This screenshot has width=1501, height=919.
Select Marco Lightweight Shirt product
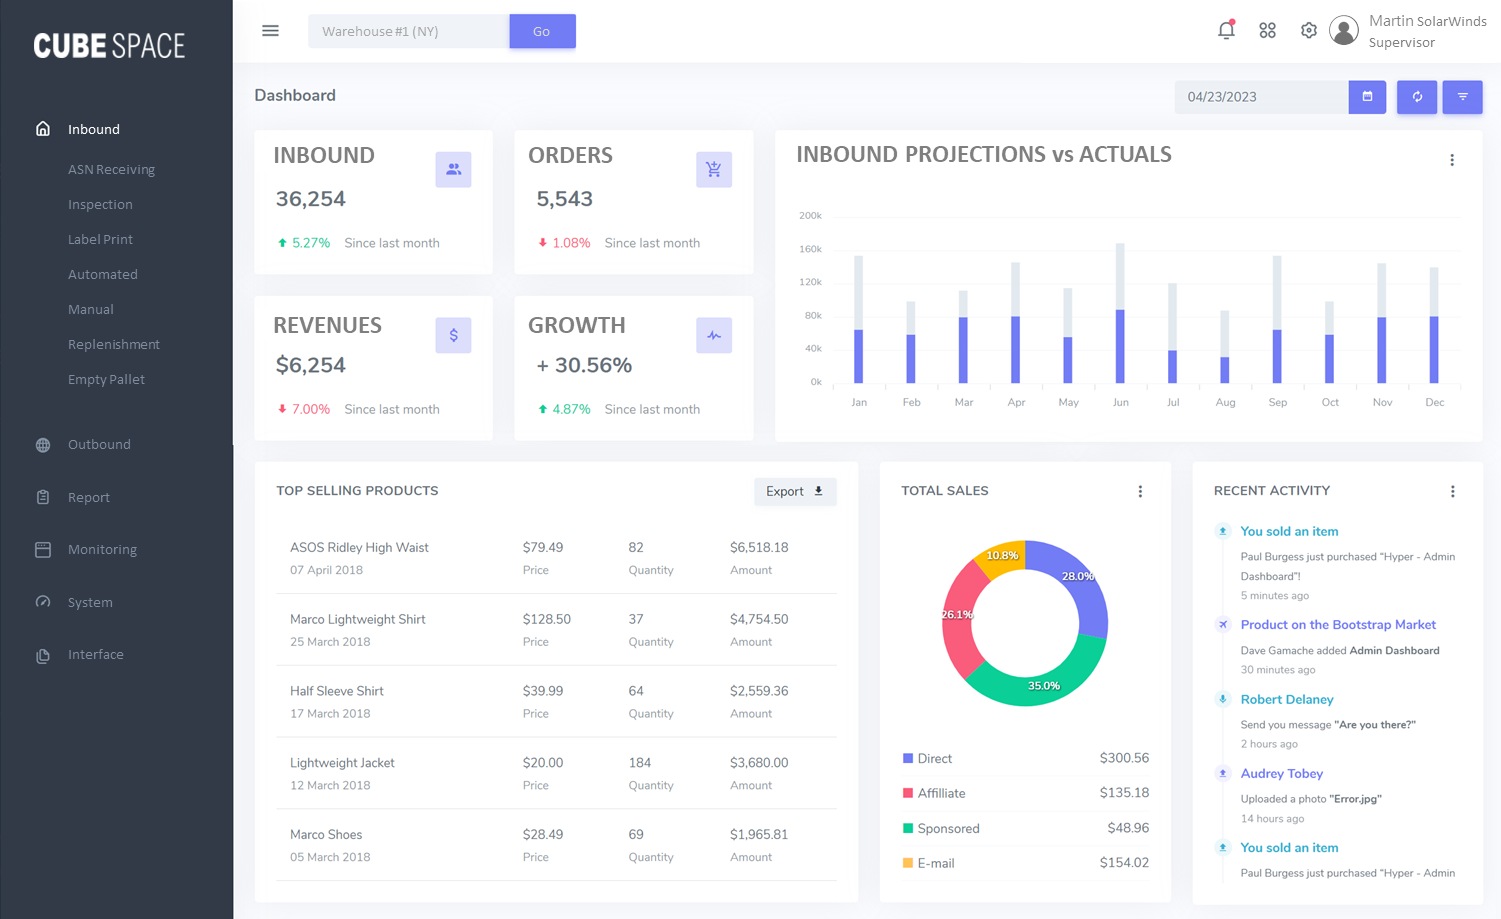(x=358, y=620)
